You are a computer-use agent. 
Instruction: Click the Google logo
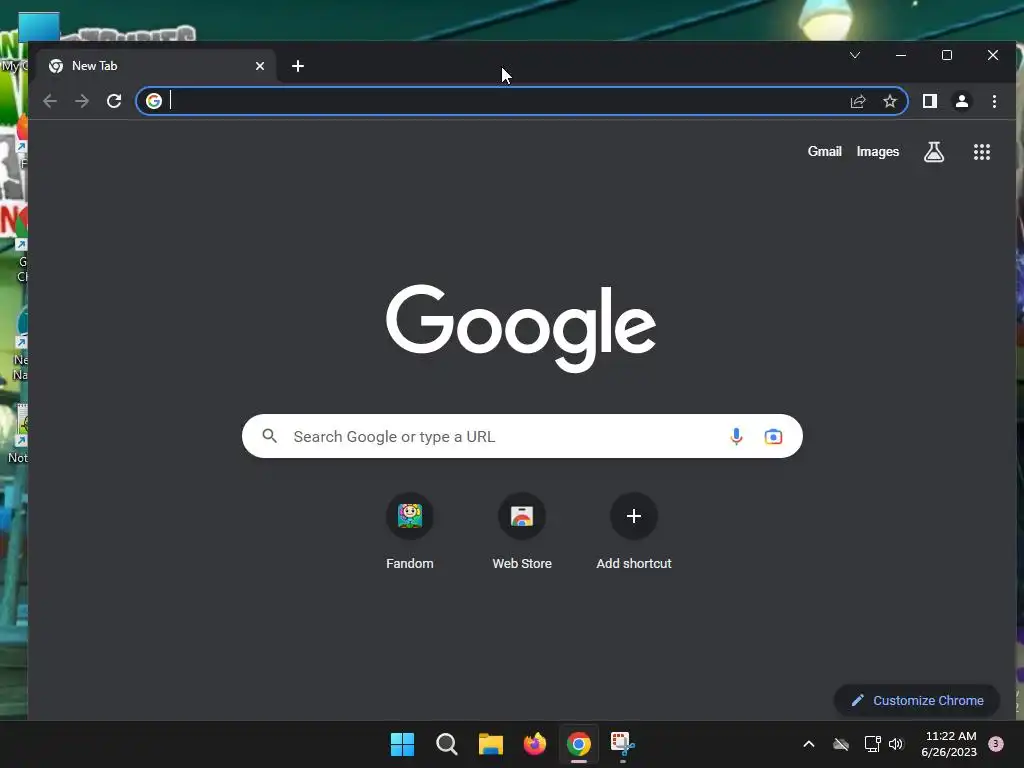point(521,328)
